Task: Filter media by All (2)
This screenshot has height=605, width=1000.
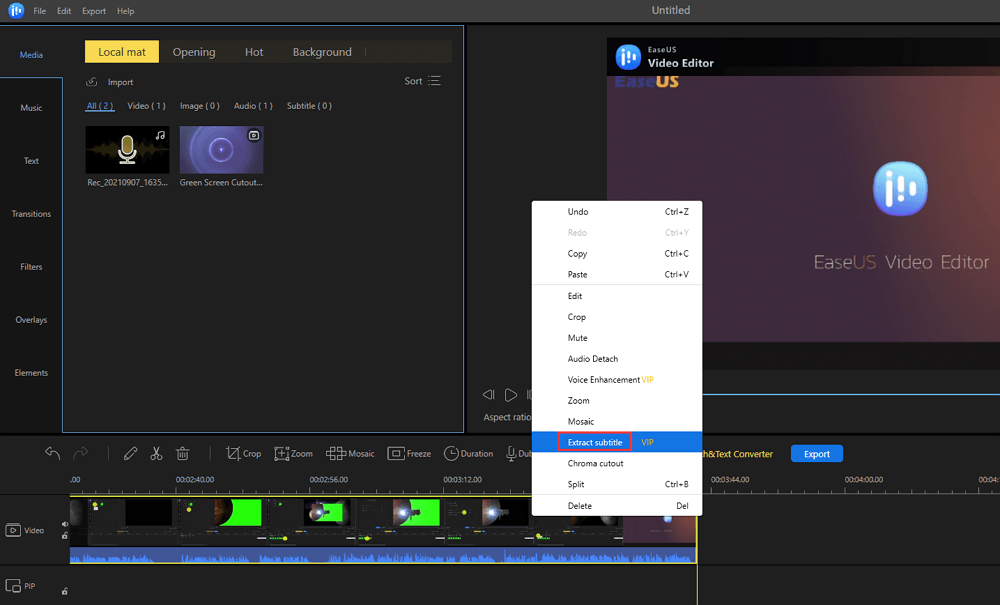Action: tap(100, 106)
